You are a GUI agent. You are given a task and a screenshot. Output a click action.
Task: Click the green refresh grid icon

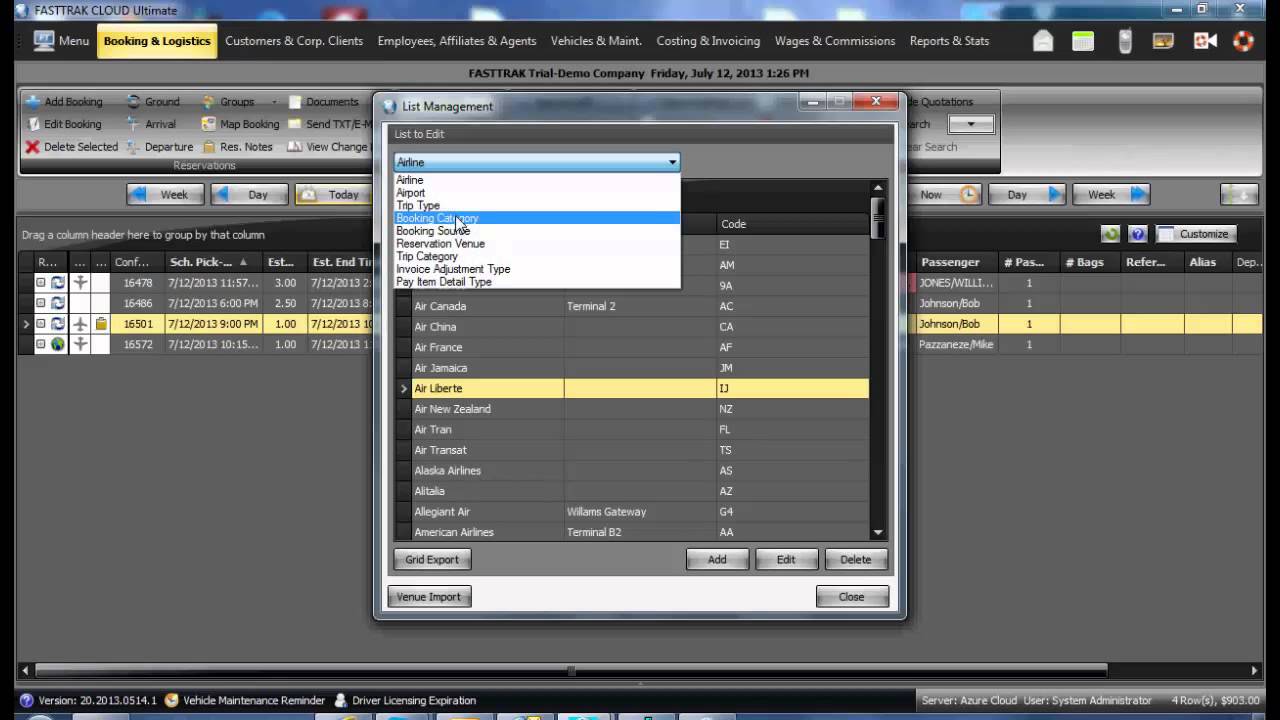(x=1110, y=234)
